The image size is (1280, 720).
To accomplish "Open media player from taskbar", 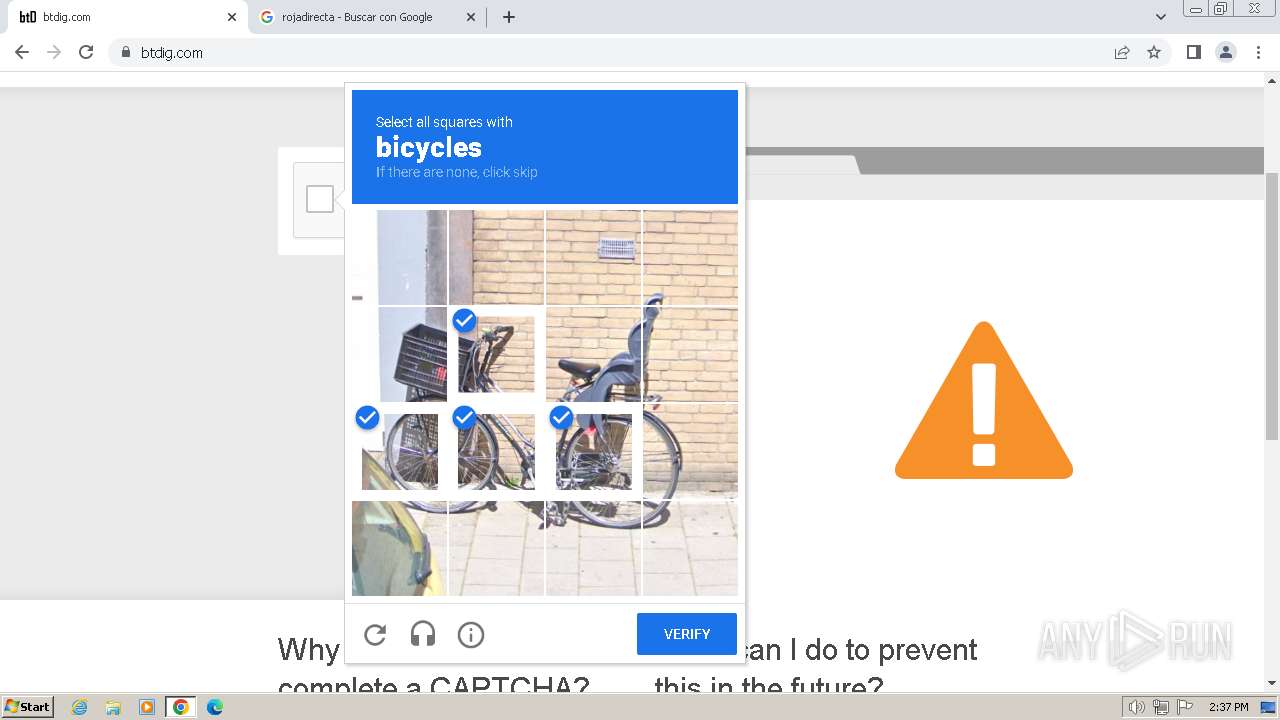I will click(x=147, y=707).
